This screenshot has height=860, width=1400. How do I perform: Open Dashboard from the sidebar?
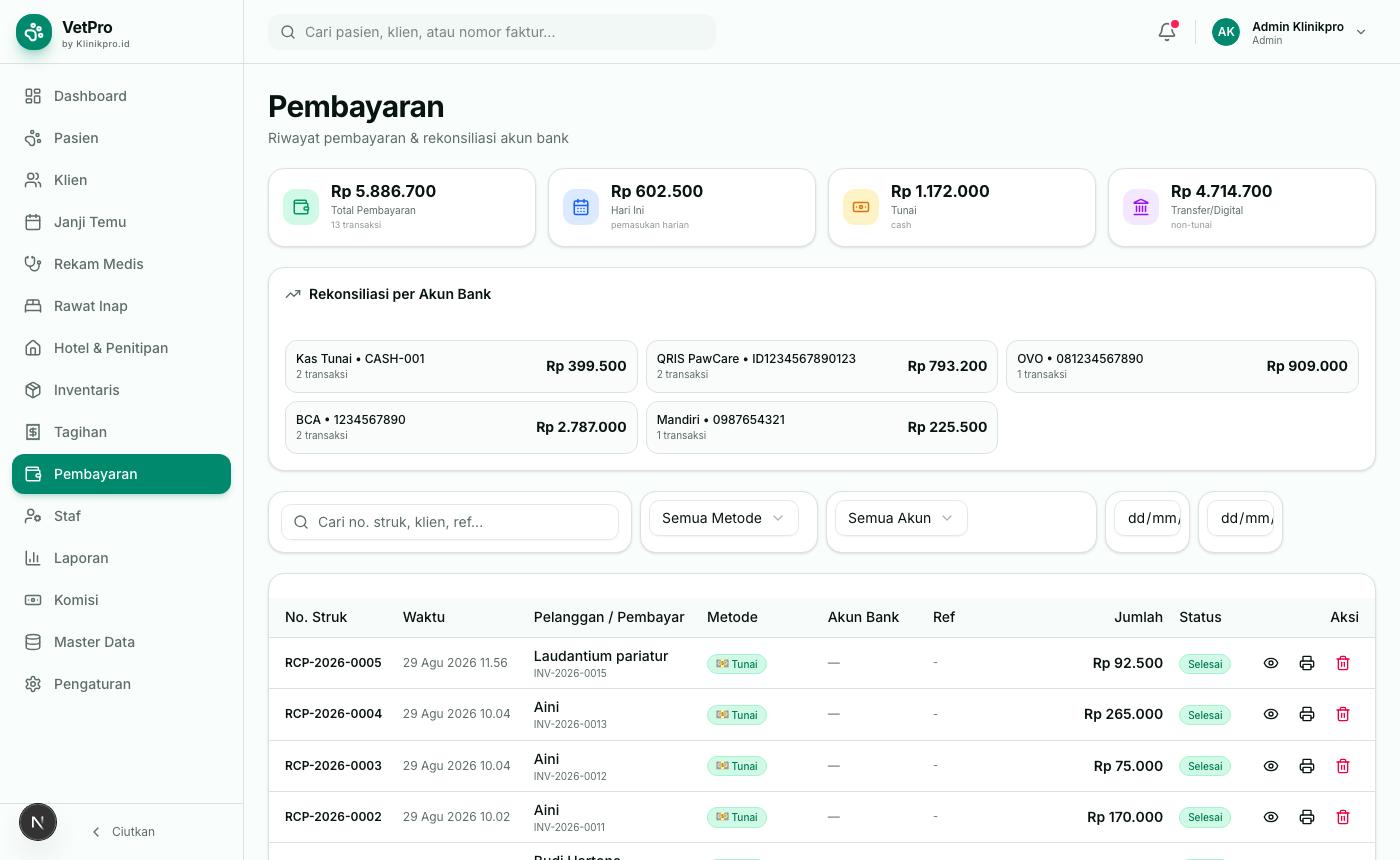point(121,96)
